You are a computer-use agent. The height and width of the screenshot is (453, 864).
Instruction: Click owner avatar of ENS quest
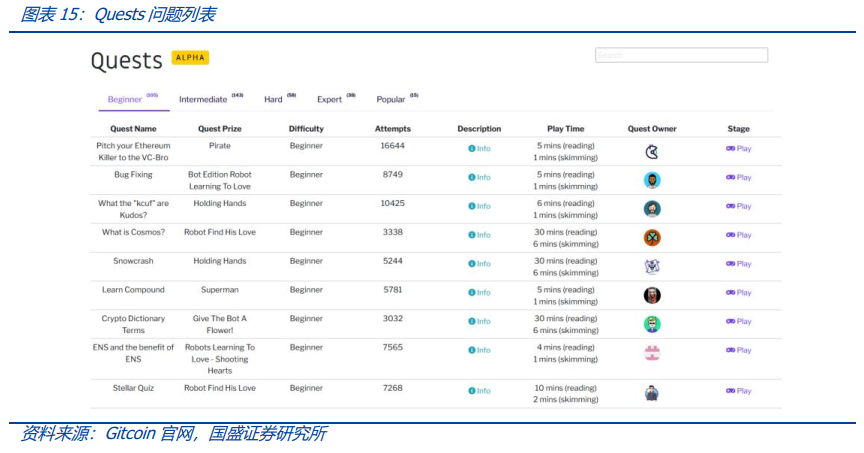(x=652, y=353)
